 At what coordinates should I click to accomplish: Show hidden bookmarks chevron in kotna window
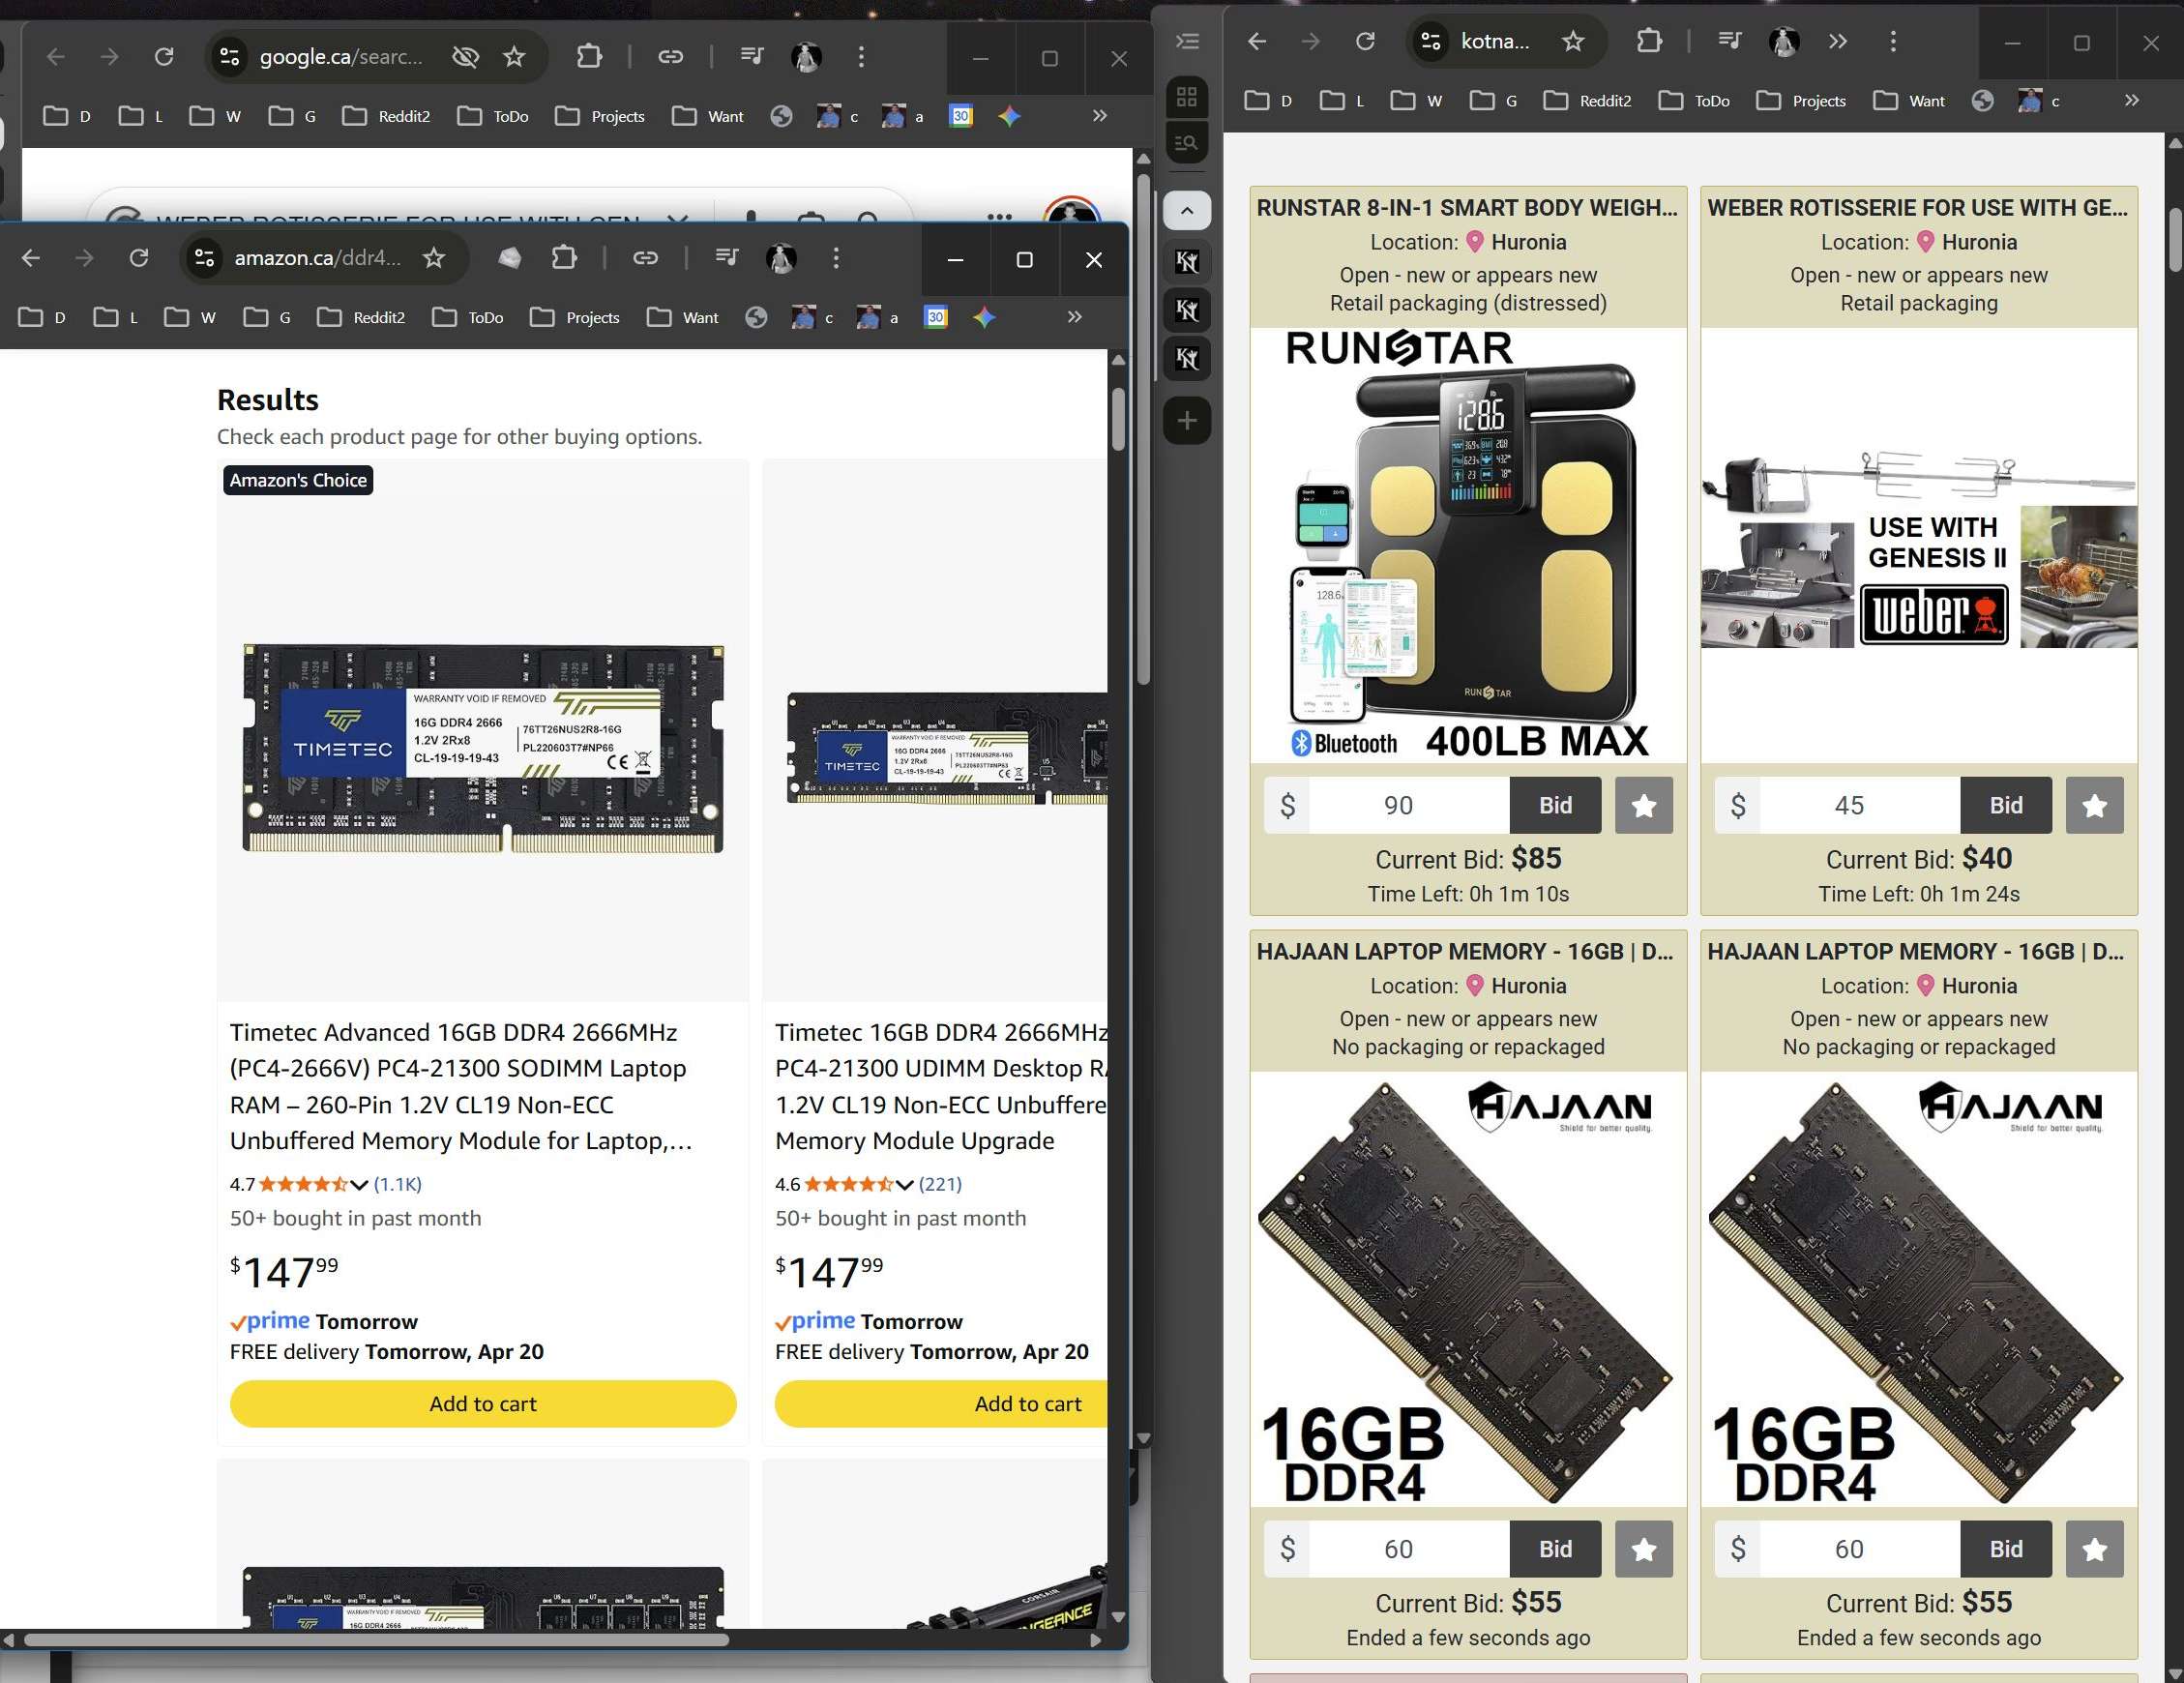point(2132,100)
